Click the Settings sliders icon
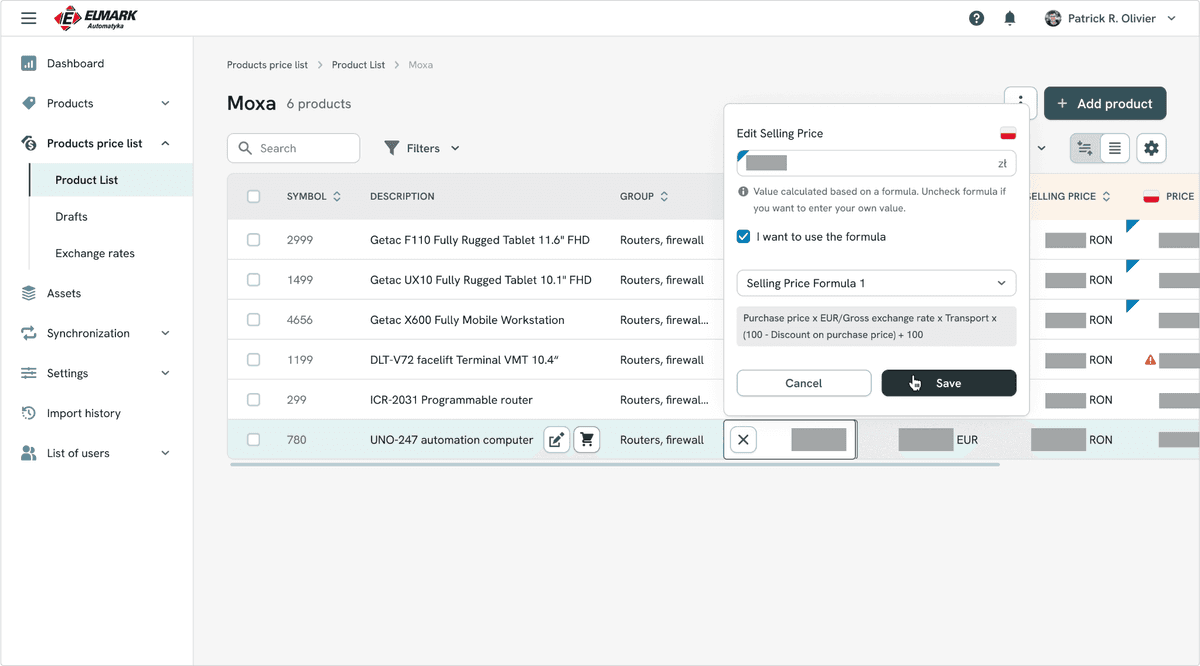This screenshot has height=666, width=1200. point(29,373)
